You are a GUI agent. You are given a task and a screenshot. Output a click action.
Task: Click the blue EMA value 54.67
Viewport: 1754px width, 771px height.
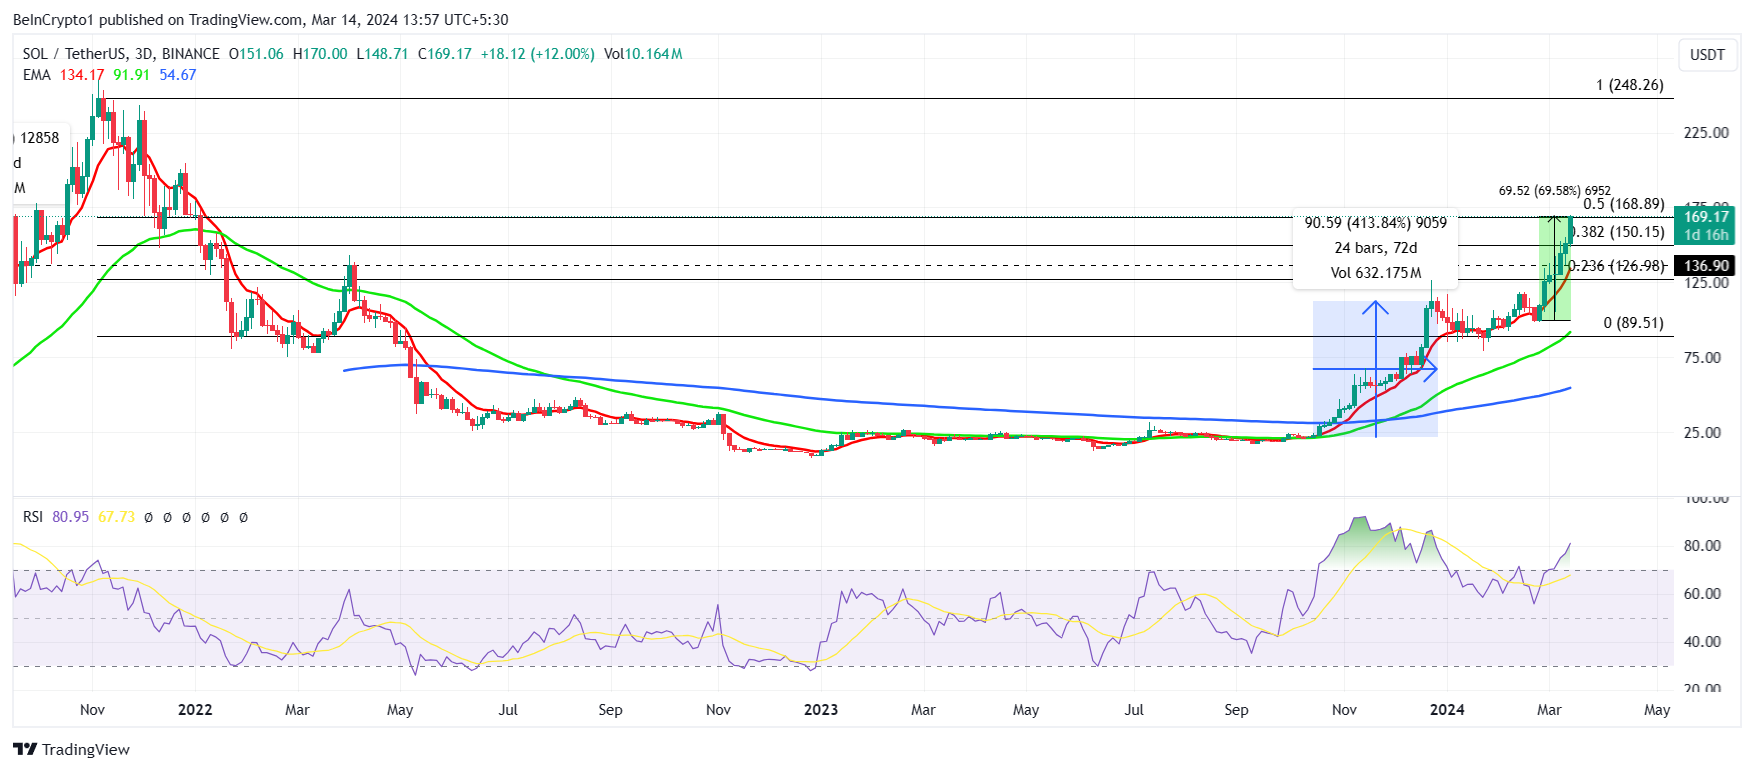(x=178, y=75)
